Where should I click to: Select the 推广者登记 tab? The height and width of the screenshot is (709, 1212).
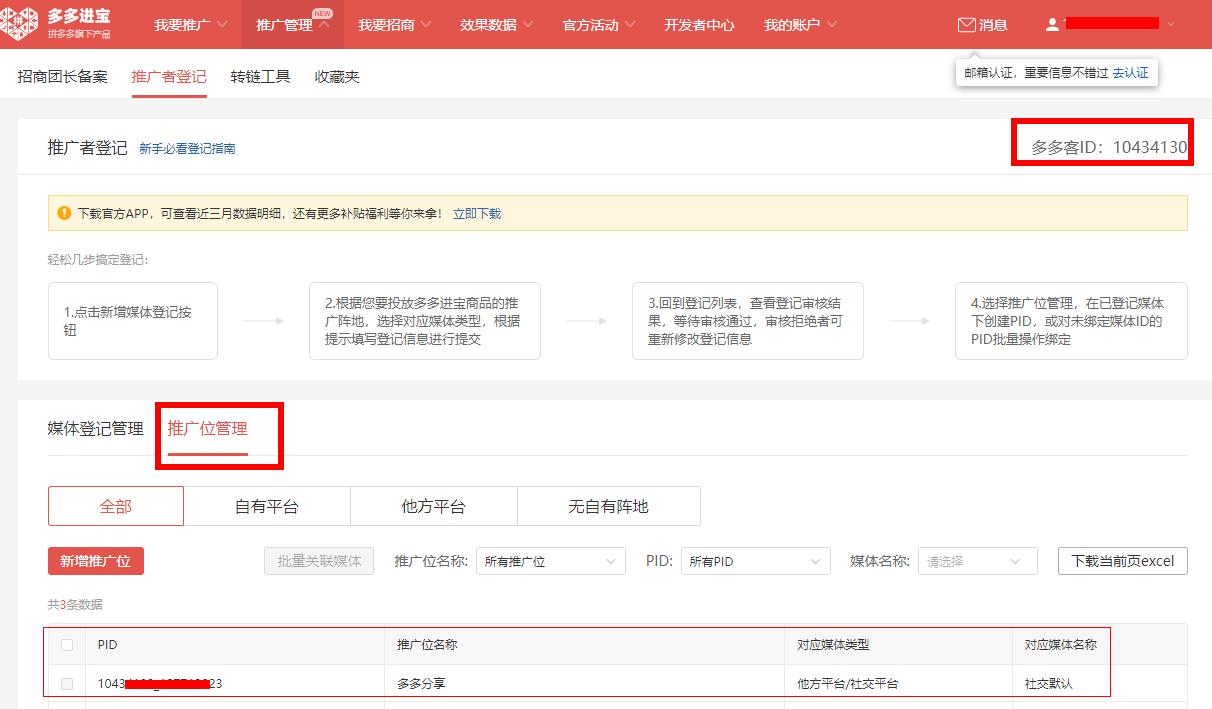(x=169, y=76)
